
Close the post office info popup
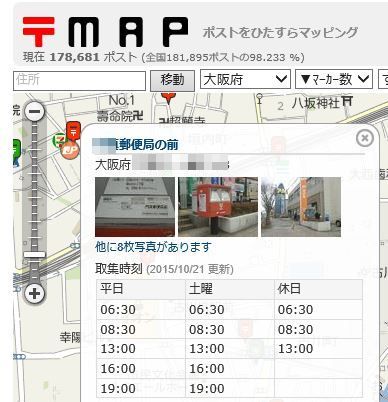tap(365, 138)
